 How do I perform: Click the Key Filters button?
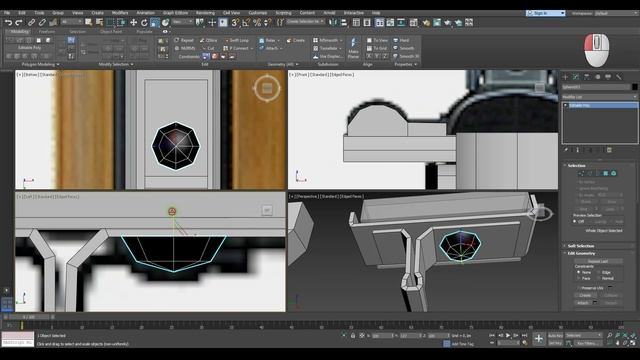click(588, 343)
